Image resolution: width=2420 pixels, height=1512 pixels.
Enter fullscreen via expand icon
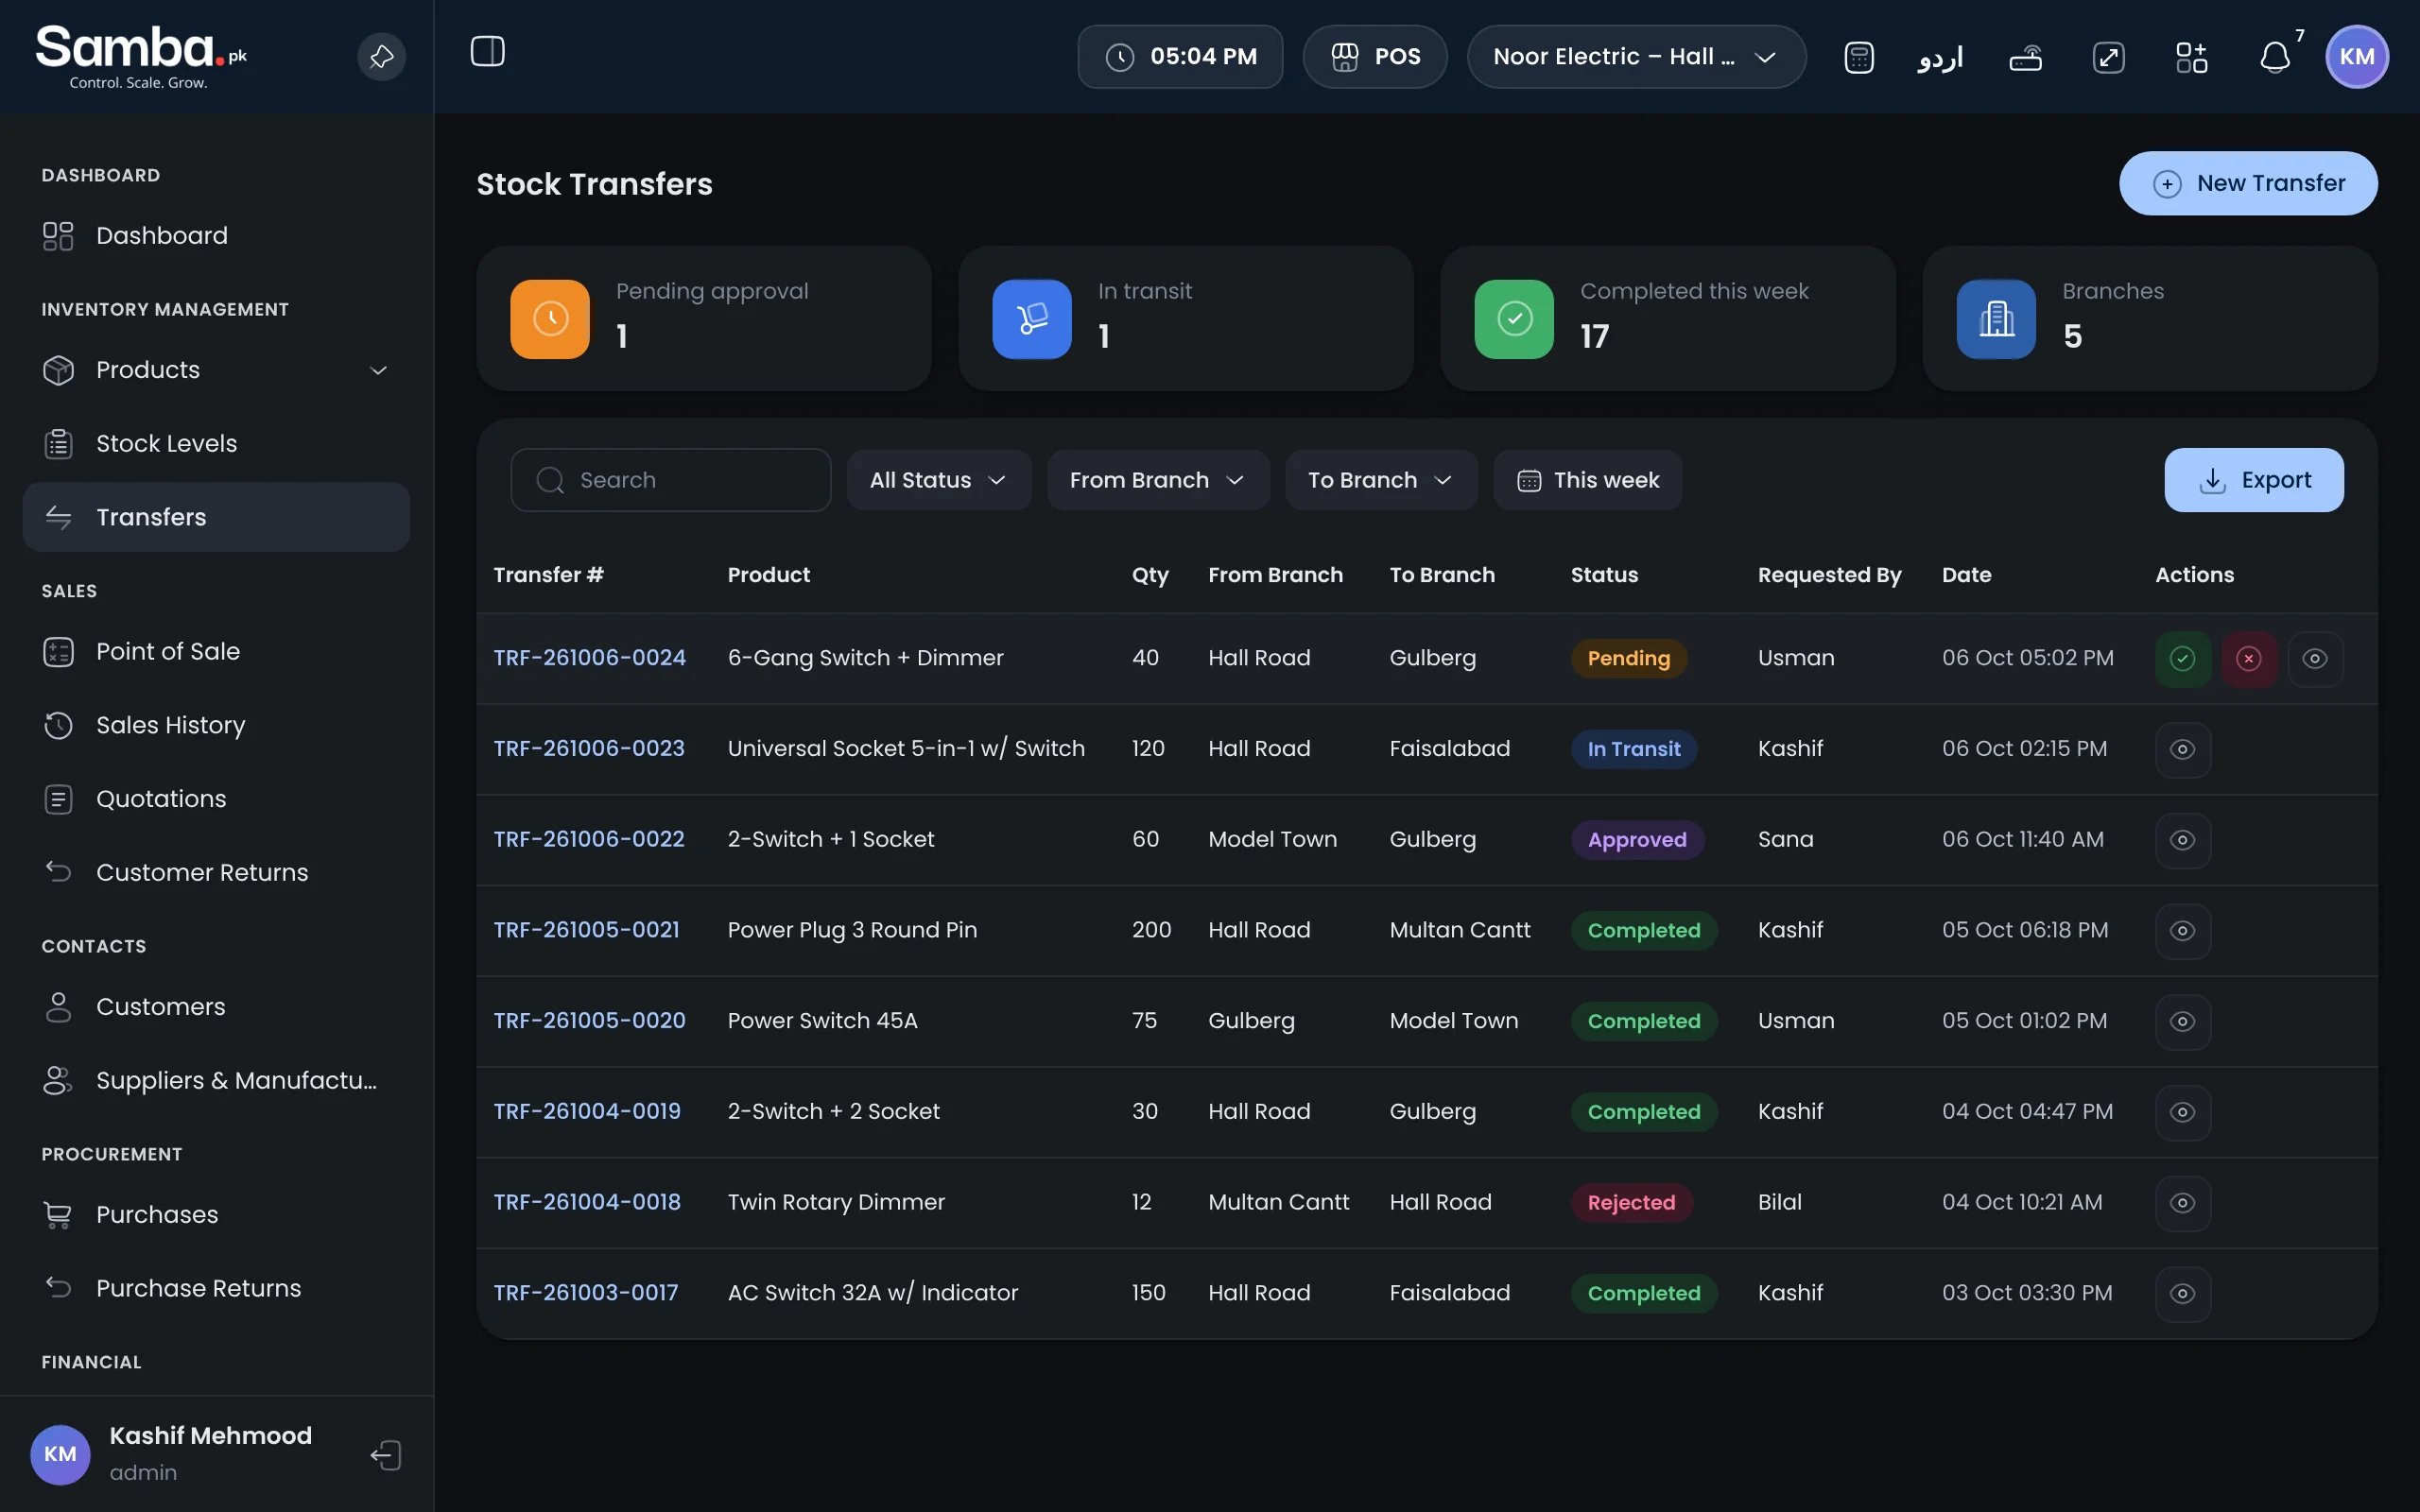click(x=2109, y=57)
